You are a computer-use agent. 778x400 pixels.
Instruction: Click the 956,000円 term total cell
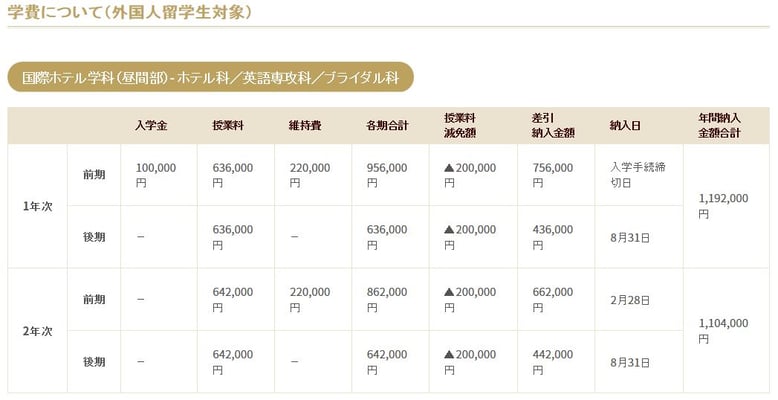387,175
